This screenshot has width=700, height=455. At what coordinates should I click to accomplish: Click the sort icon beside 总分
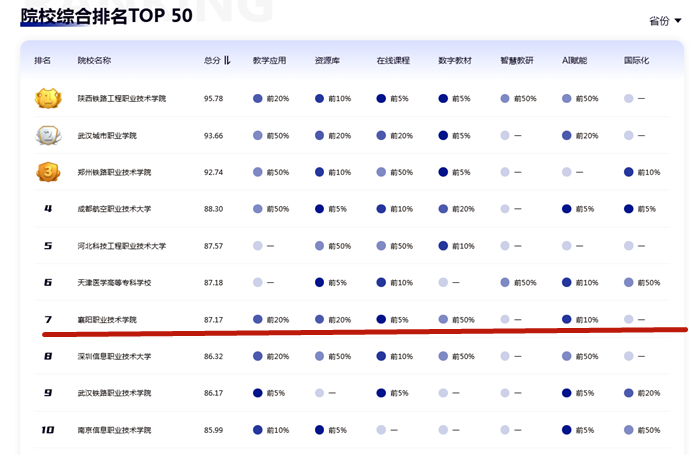[x=227, y=61]
